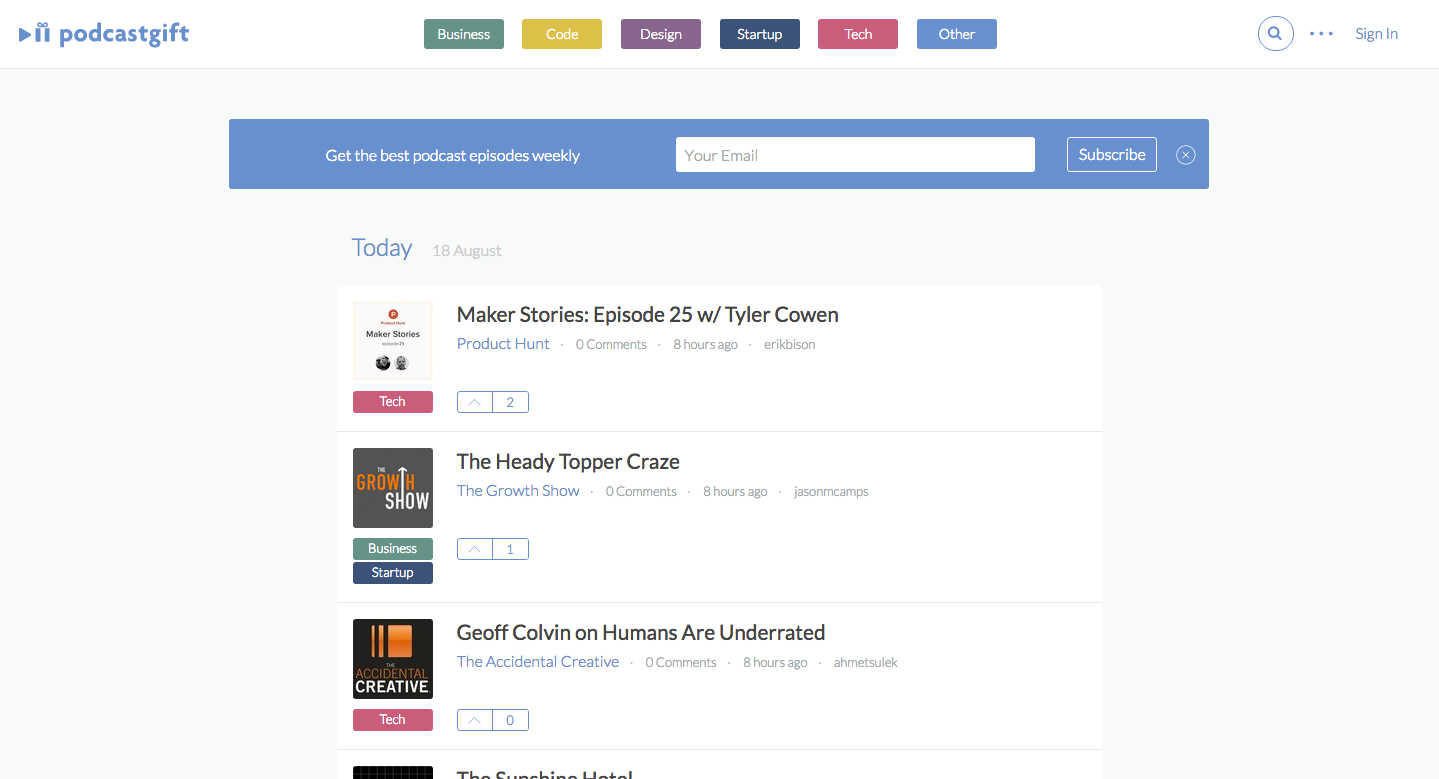Open The Accidental Creative podcast link
1439x779 pixels.
[x=538, y=661]
